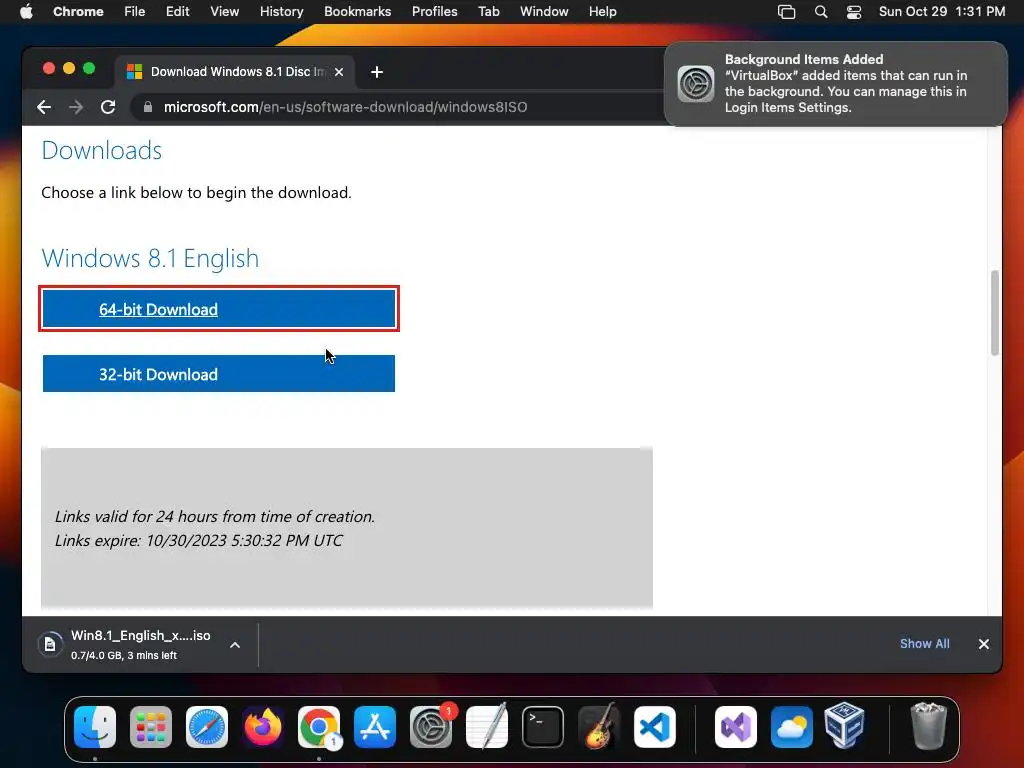This screenshot has height=768, width=1024.
Task: Expand the Win8.1 ISO download options chevron
Action: tap(235, 645)
